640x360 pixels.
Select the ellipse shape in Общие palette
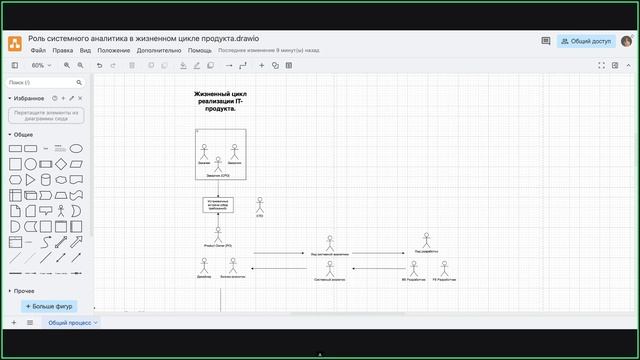click(76, 149)
